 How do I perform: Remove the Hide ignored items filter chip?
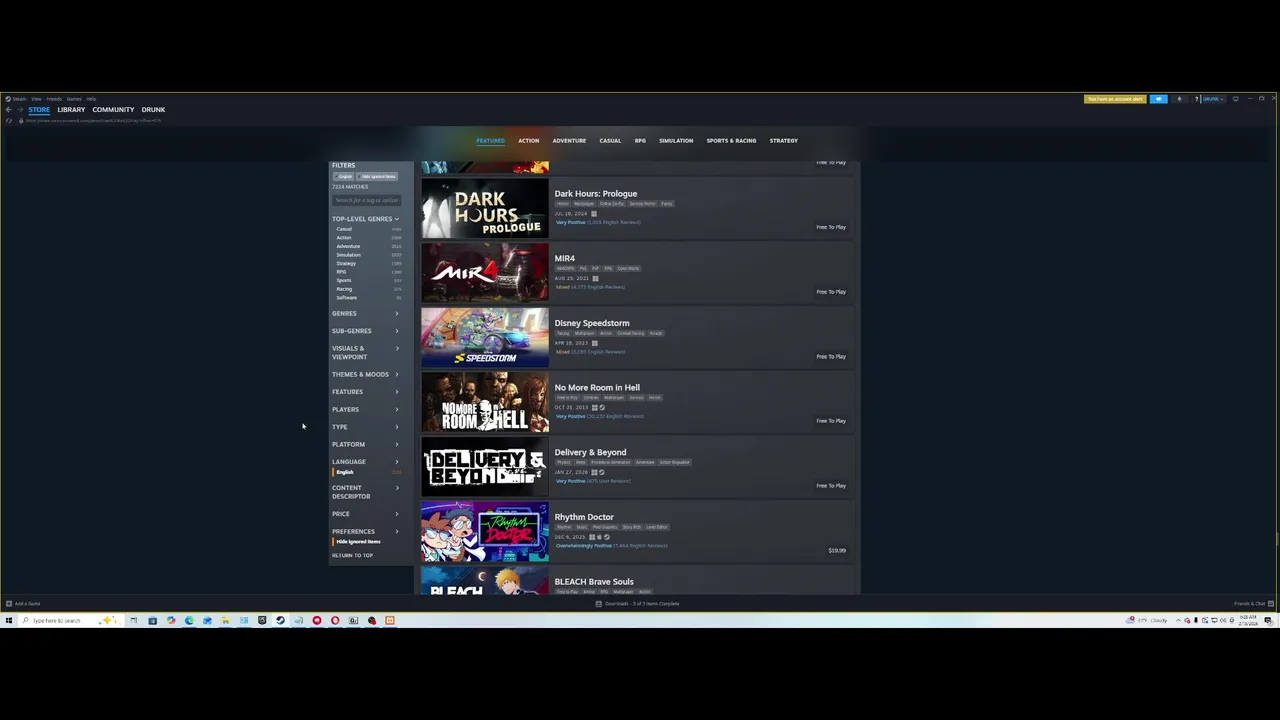click(378, 176)
